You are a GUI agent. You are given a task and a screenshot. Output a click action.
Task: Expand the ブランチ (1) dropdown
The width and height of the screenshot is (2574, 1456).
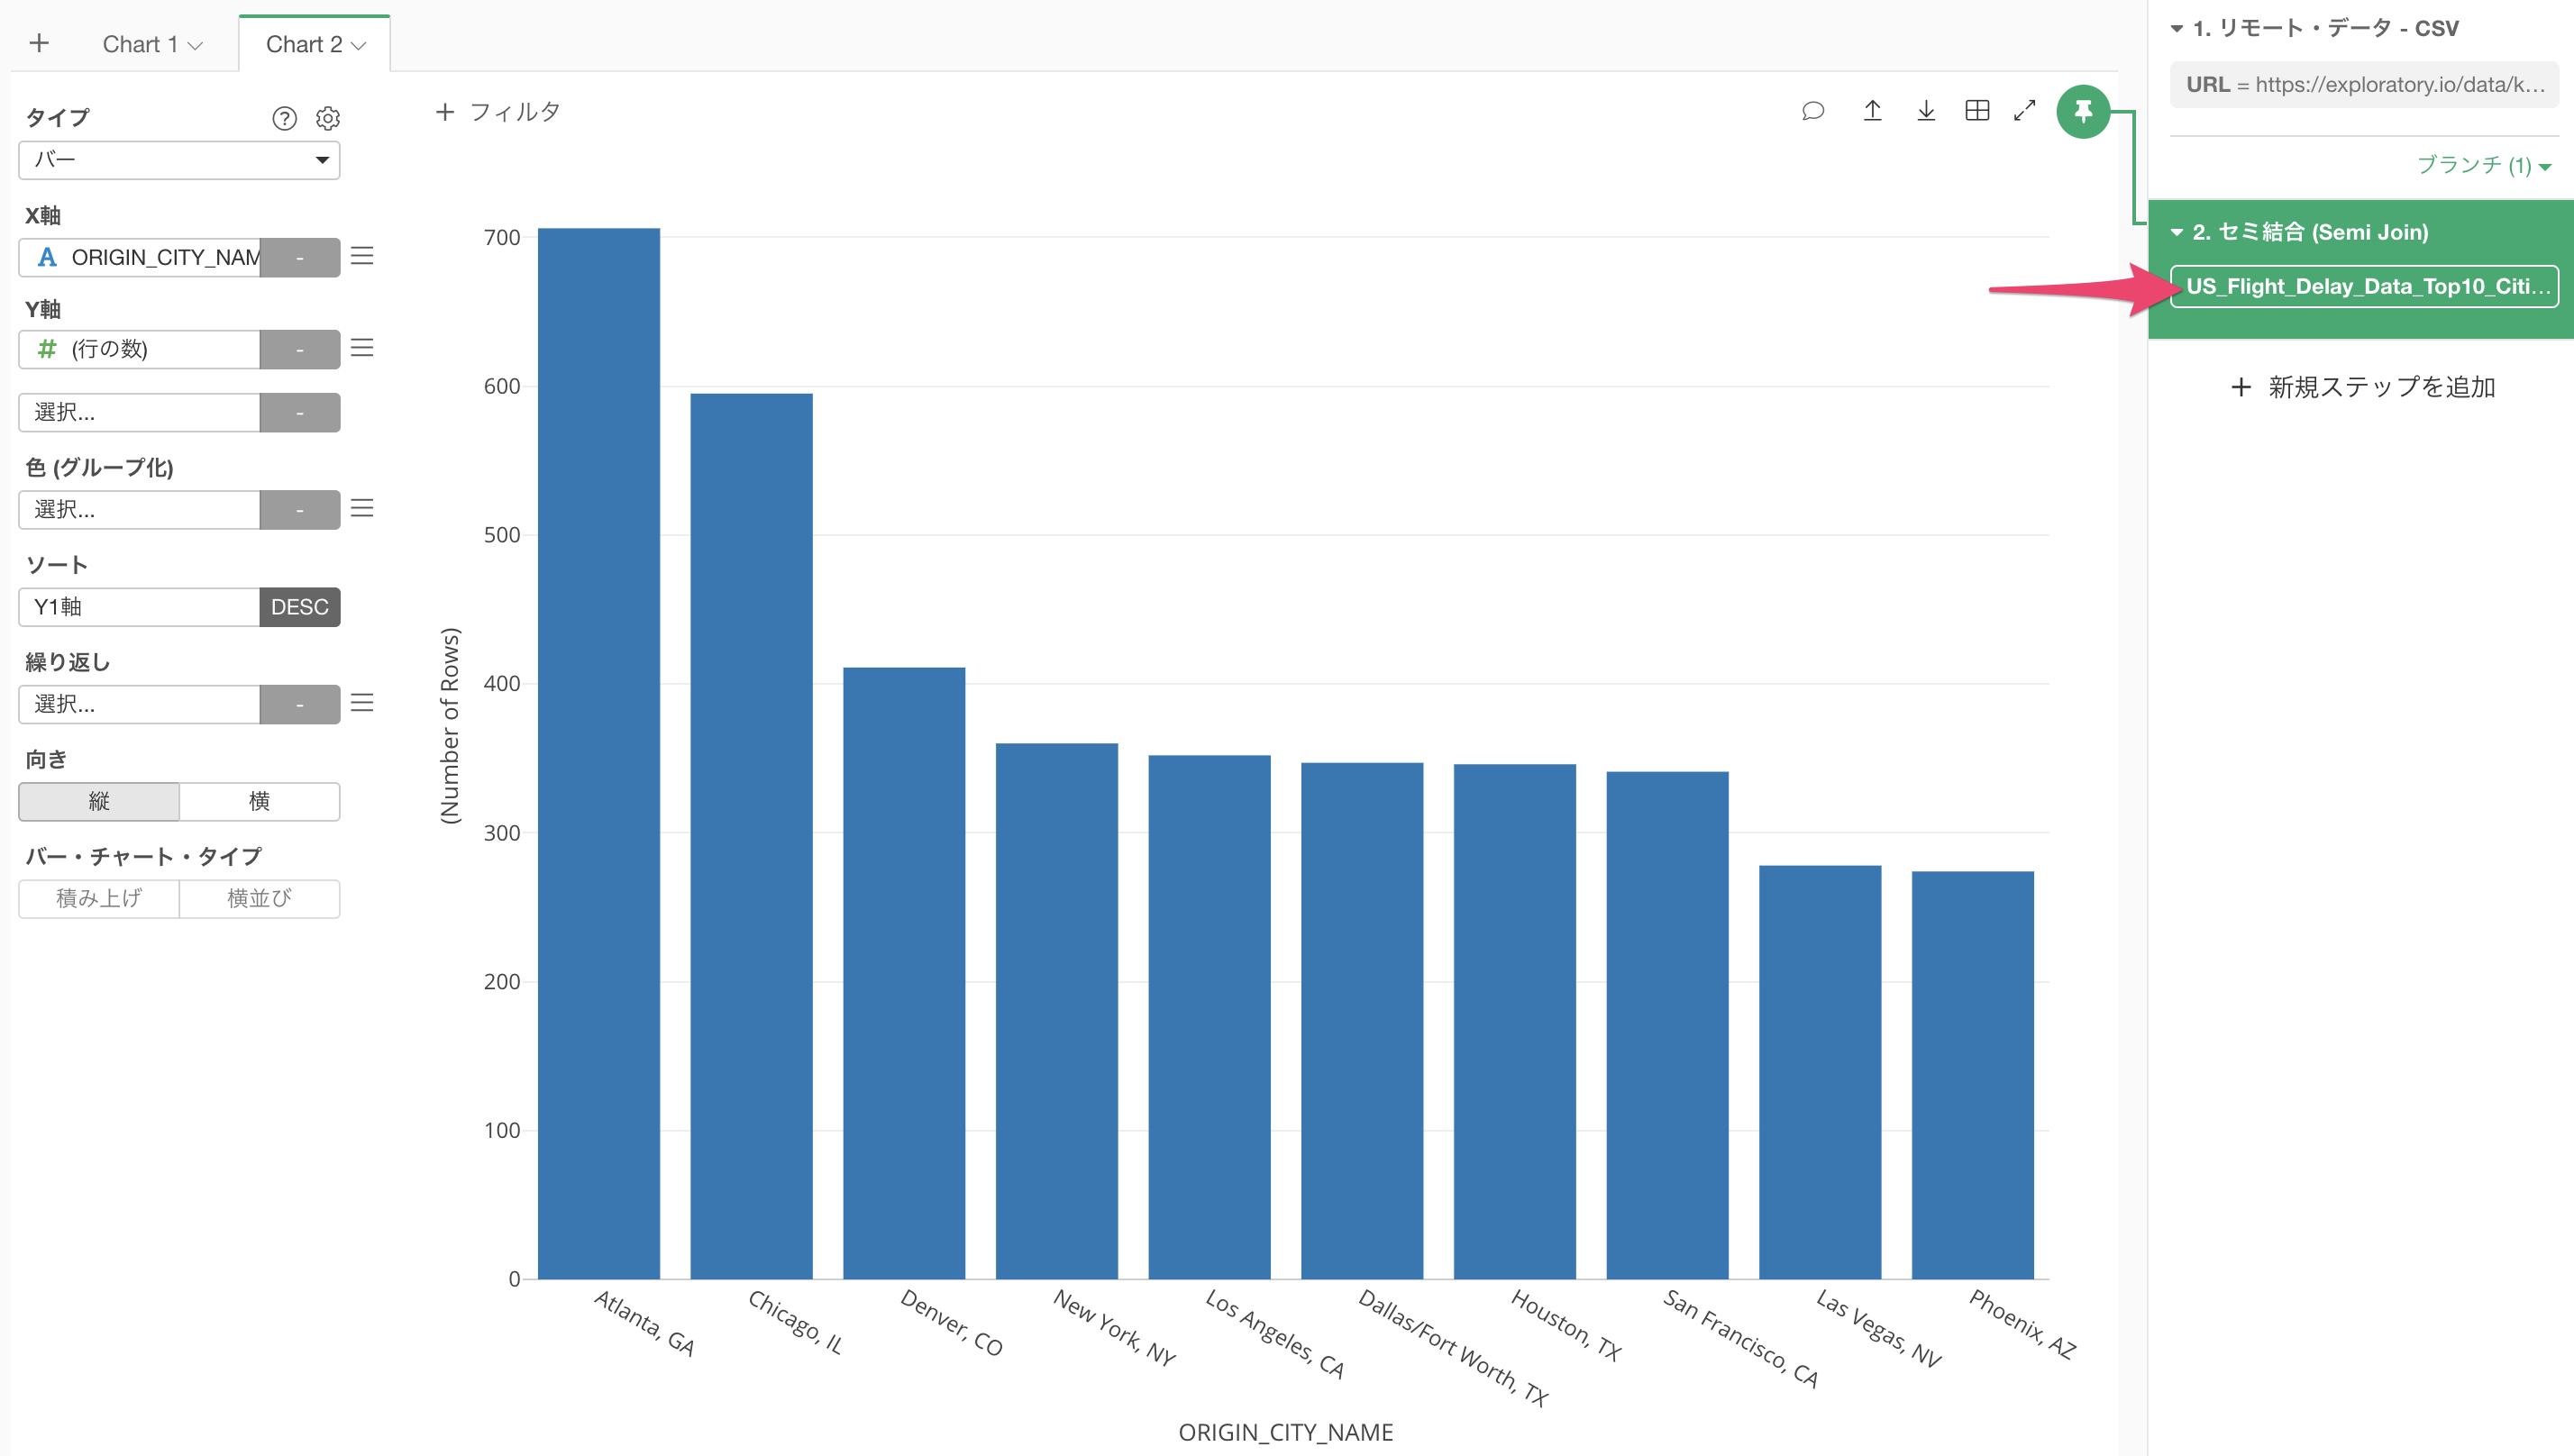2483,165
